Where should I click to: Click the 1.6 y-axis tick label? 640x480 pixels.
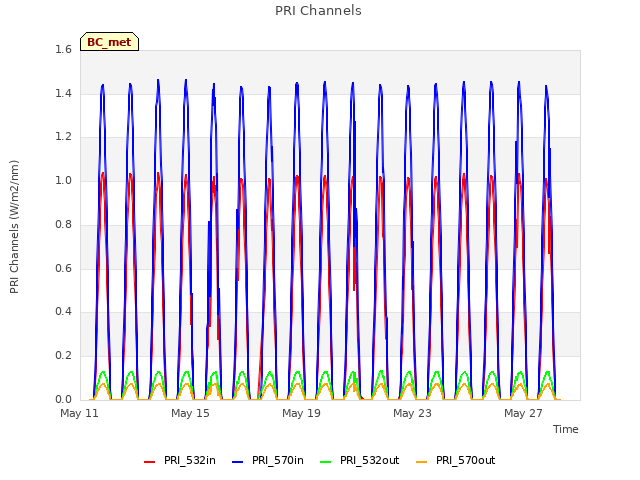[63, 50]
